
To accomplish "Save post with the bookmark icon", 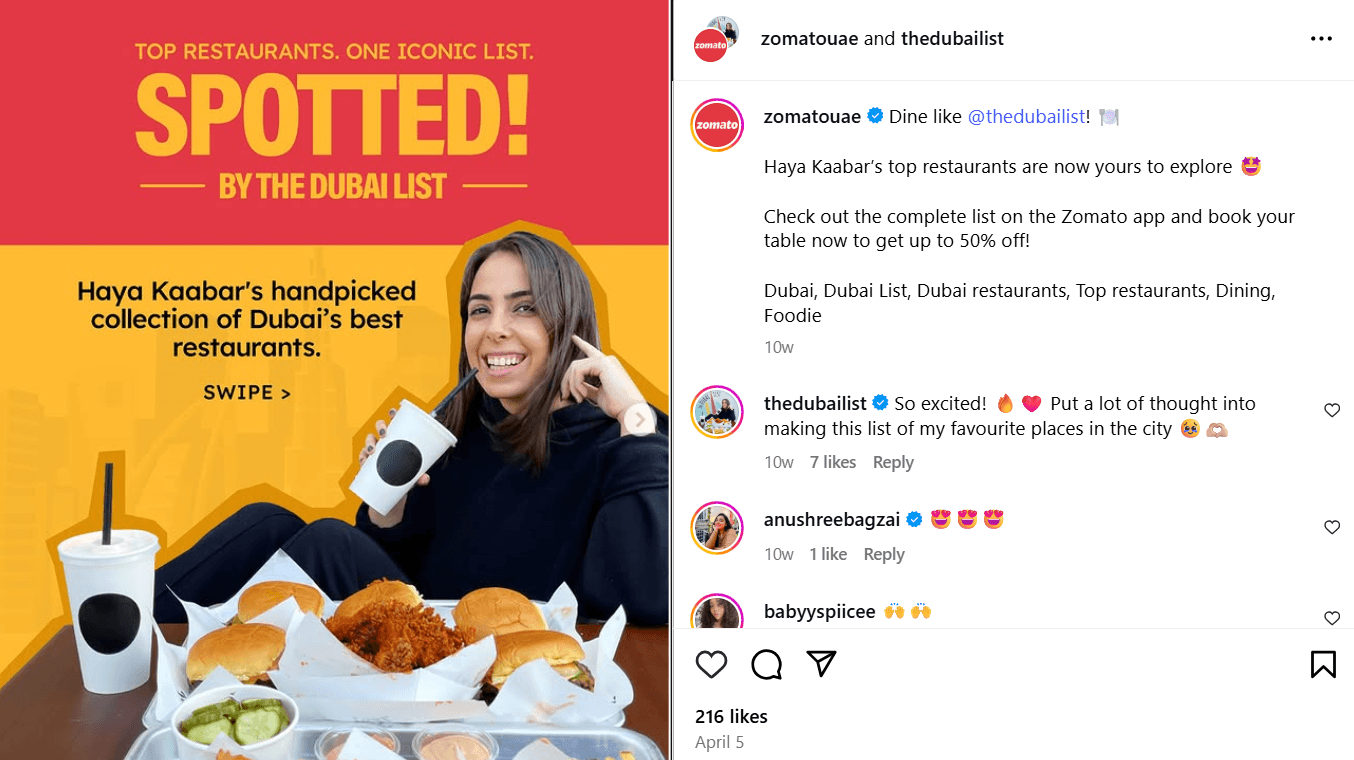I will pos(1322,665).
